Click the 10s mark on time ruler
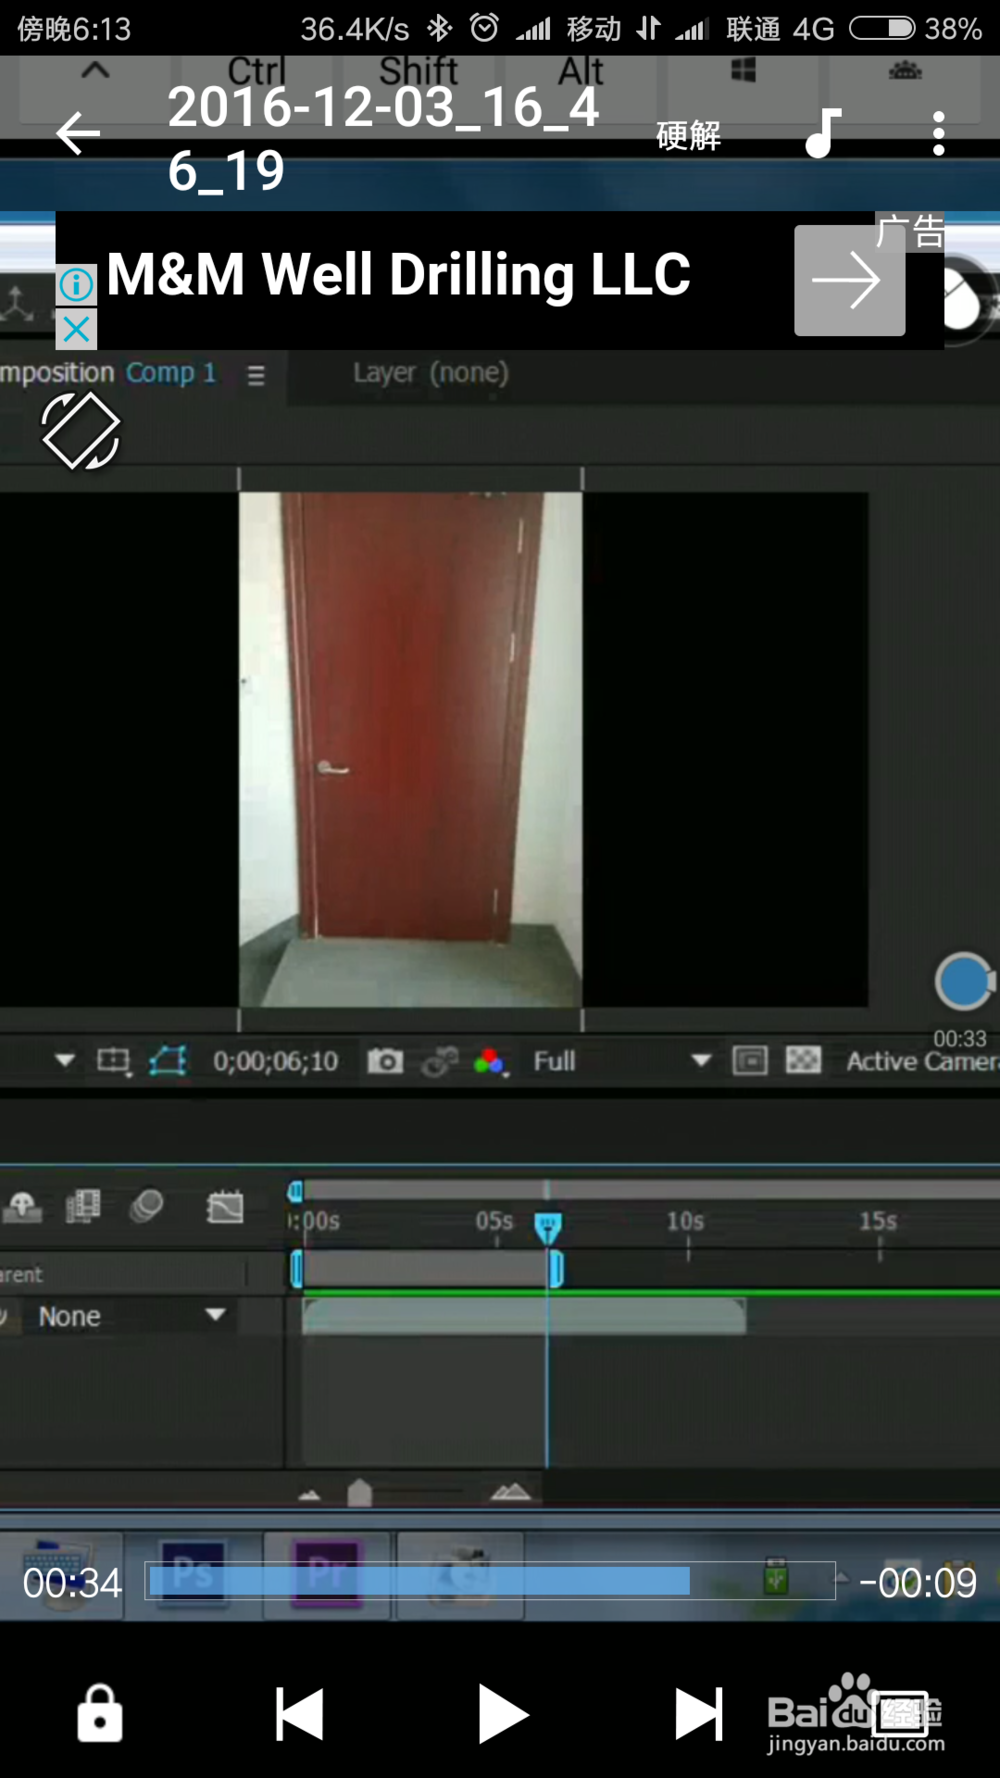1000x1778 pixels. (x=686, y=1222)
